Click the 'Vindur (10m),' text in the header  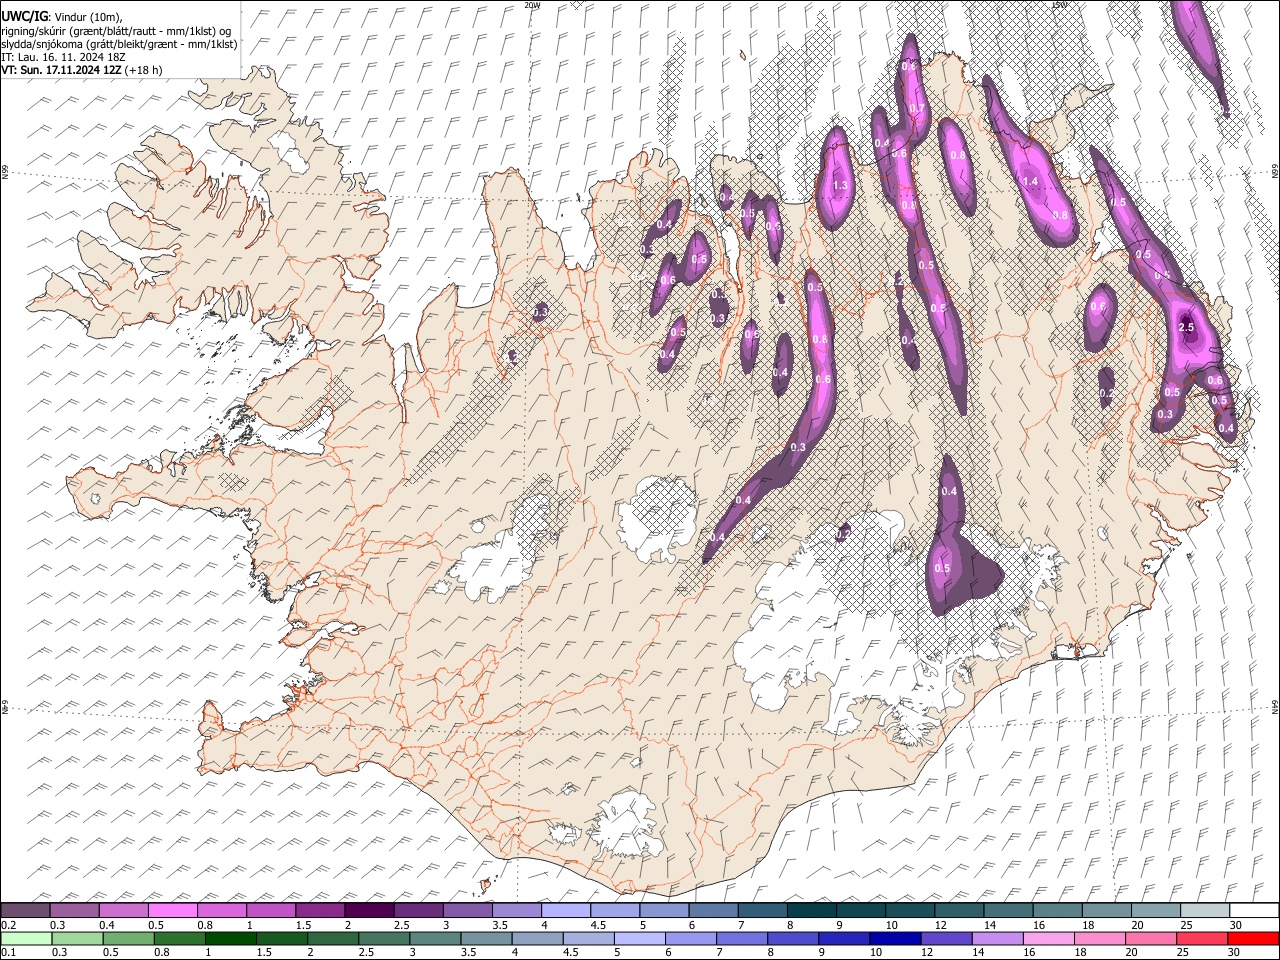(87, 17)
